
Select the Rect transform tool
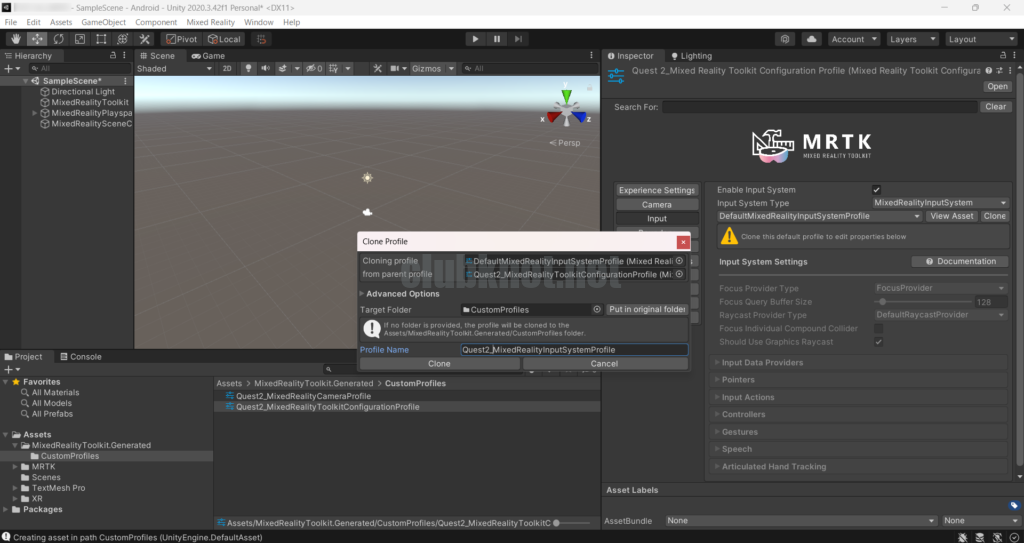(x=101, y=39)
